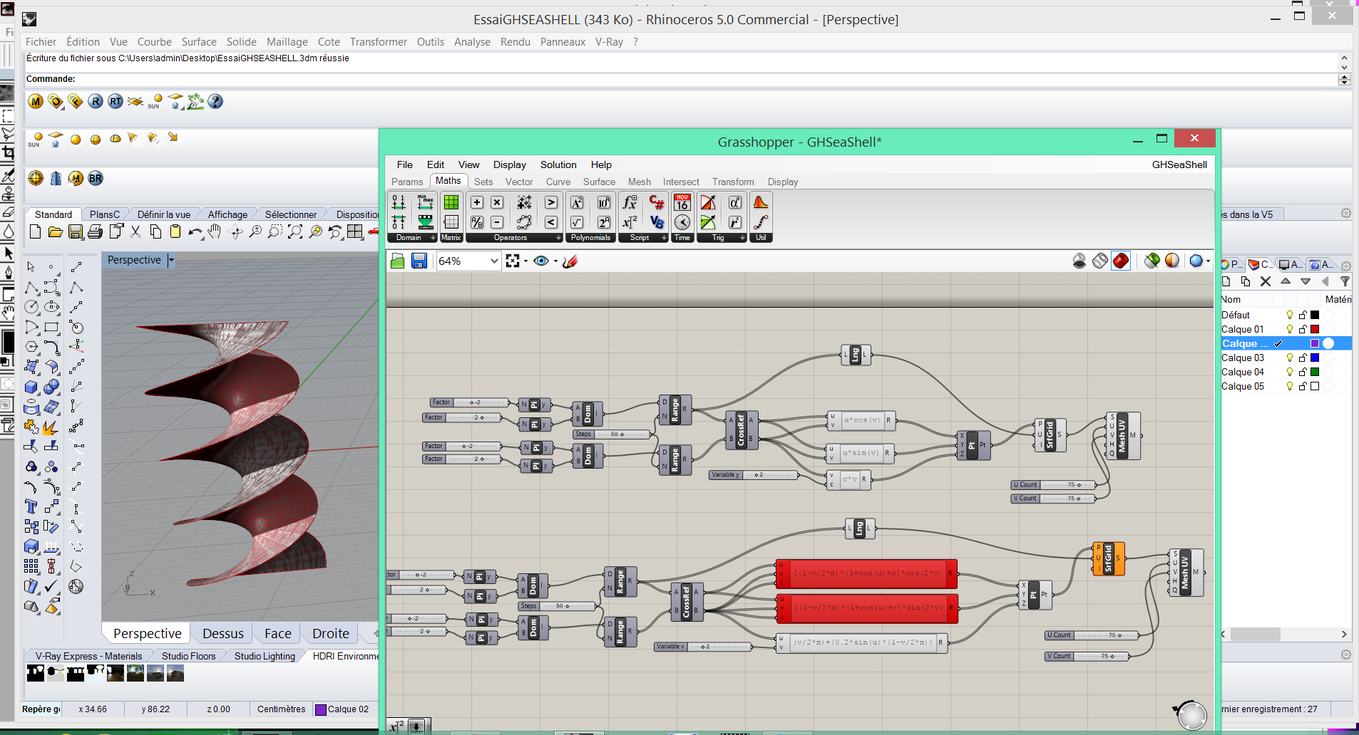Click the Grasshopper save document icon
1359x735 pixels.
[419, 261]
